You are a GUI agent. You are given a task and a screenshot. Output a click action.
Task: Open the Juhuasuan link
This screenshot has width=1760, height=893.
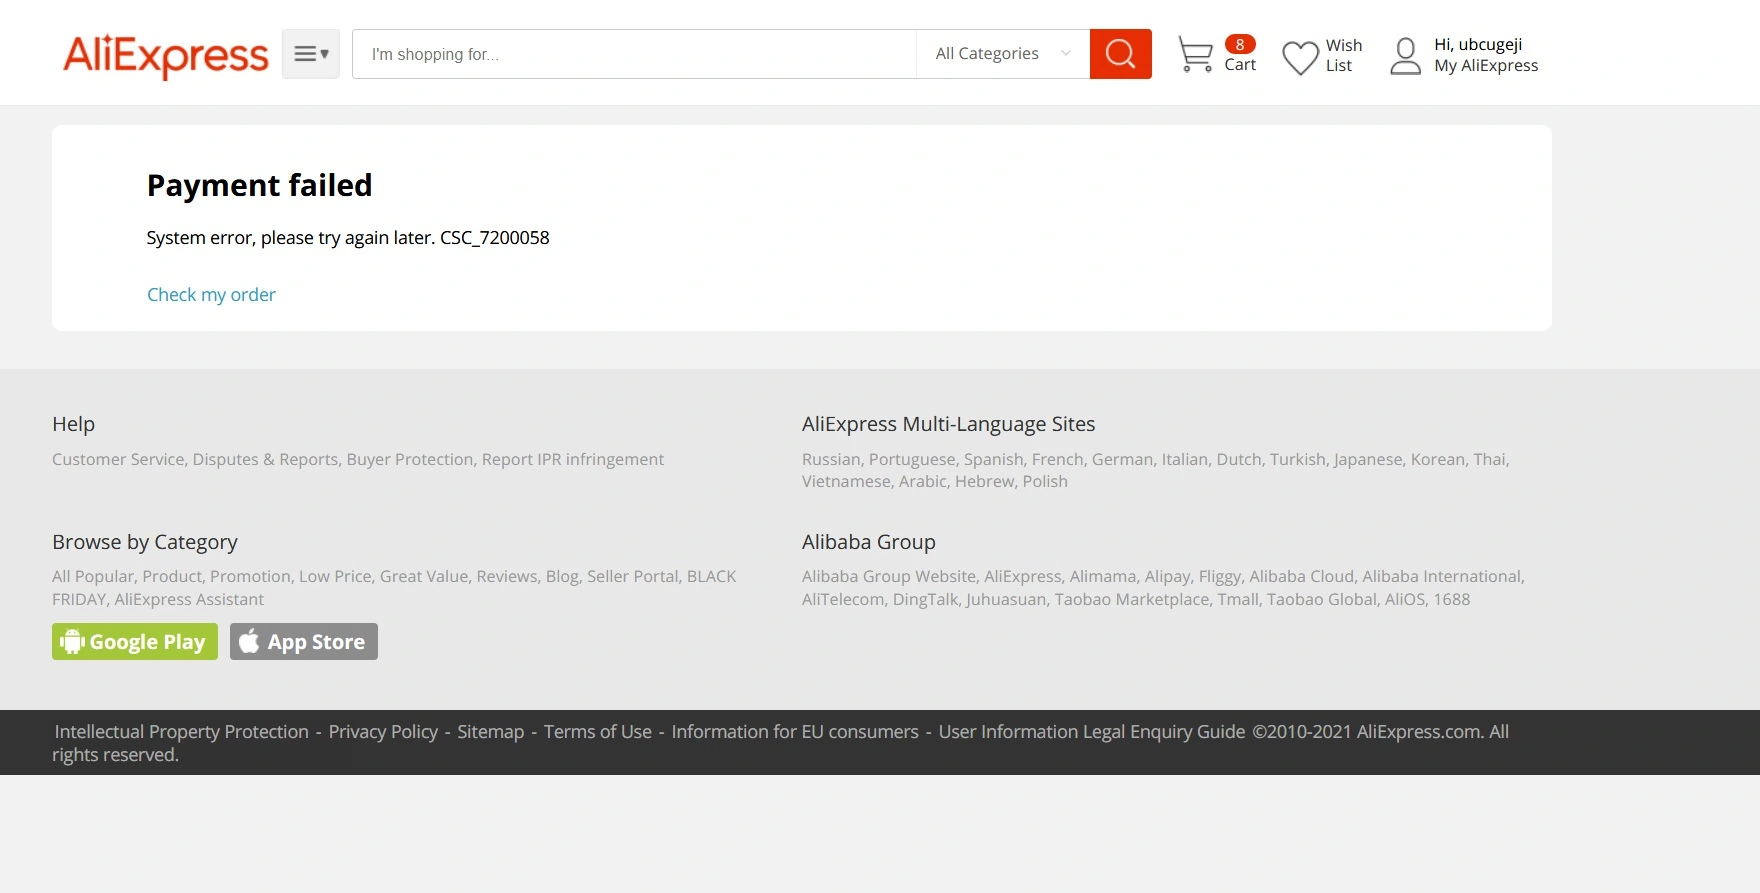tap(1006, 599)
